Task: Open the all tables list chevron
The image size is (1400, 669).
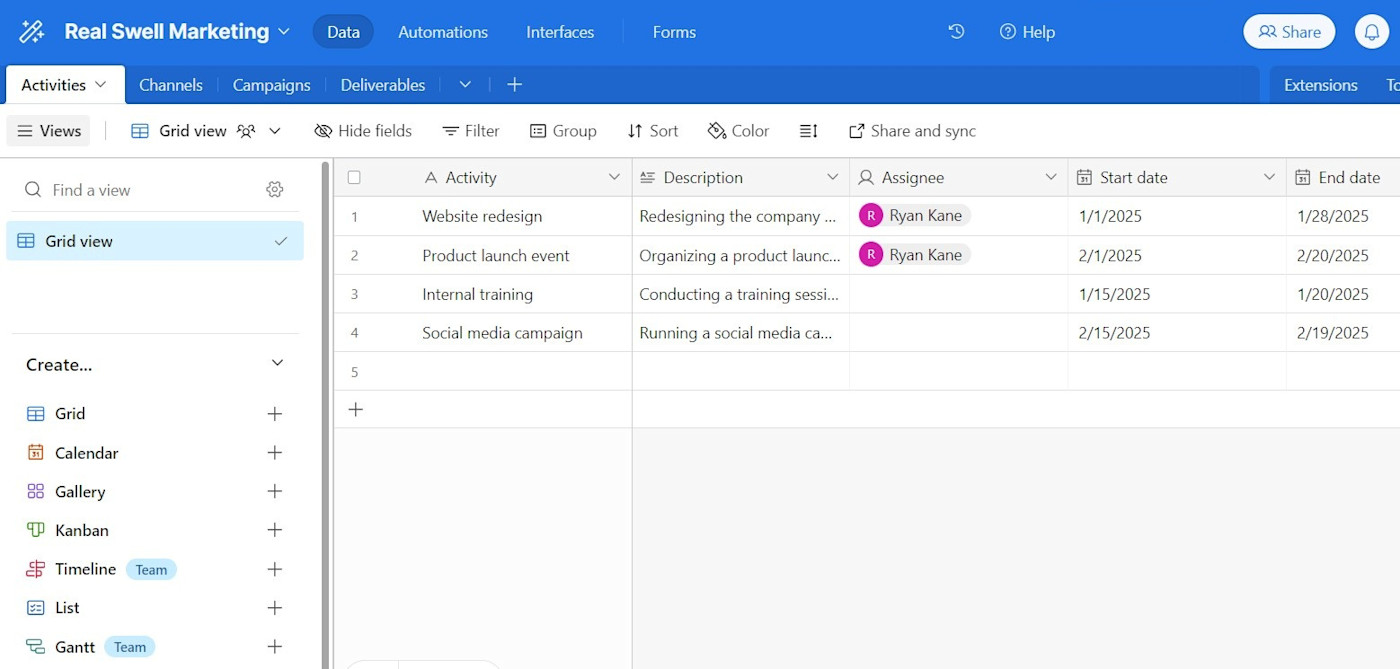Action: tap(465, 85)
